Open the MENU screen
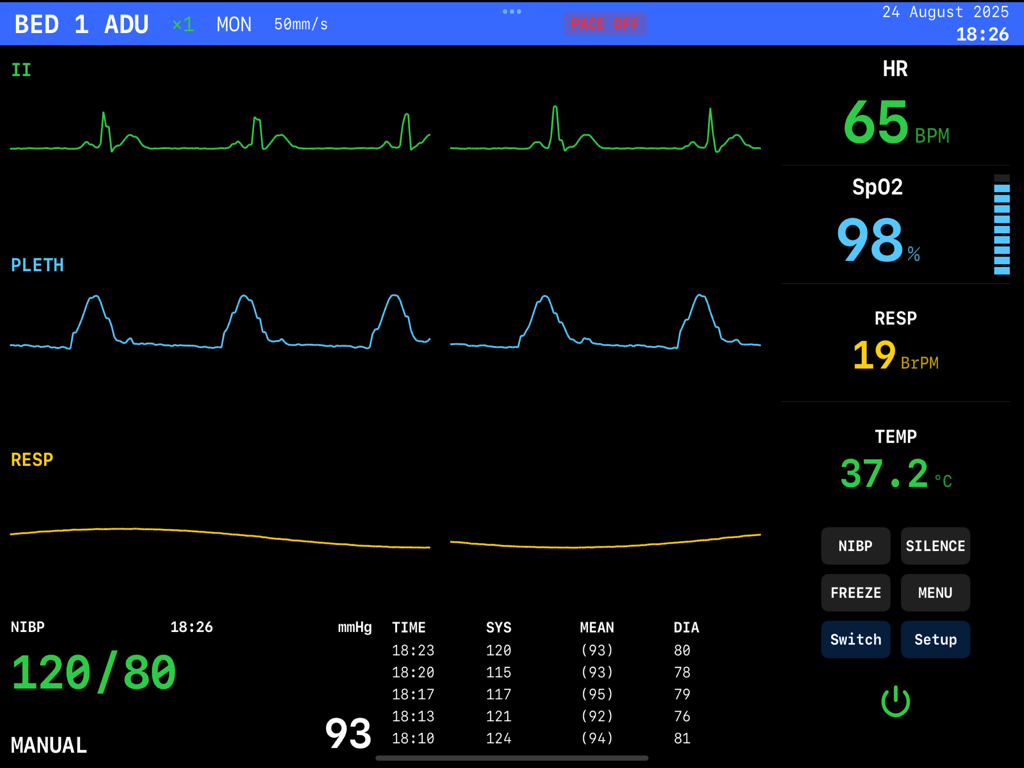Screen dimensions: 1024x768 pyautogui.click(x=935, y=592)
